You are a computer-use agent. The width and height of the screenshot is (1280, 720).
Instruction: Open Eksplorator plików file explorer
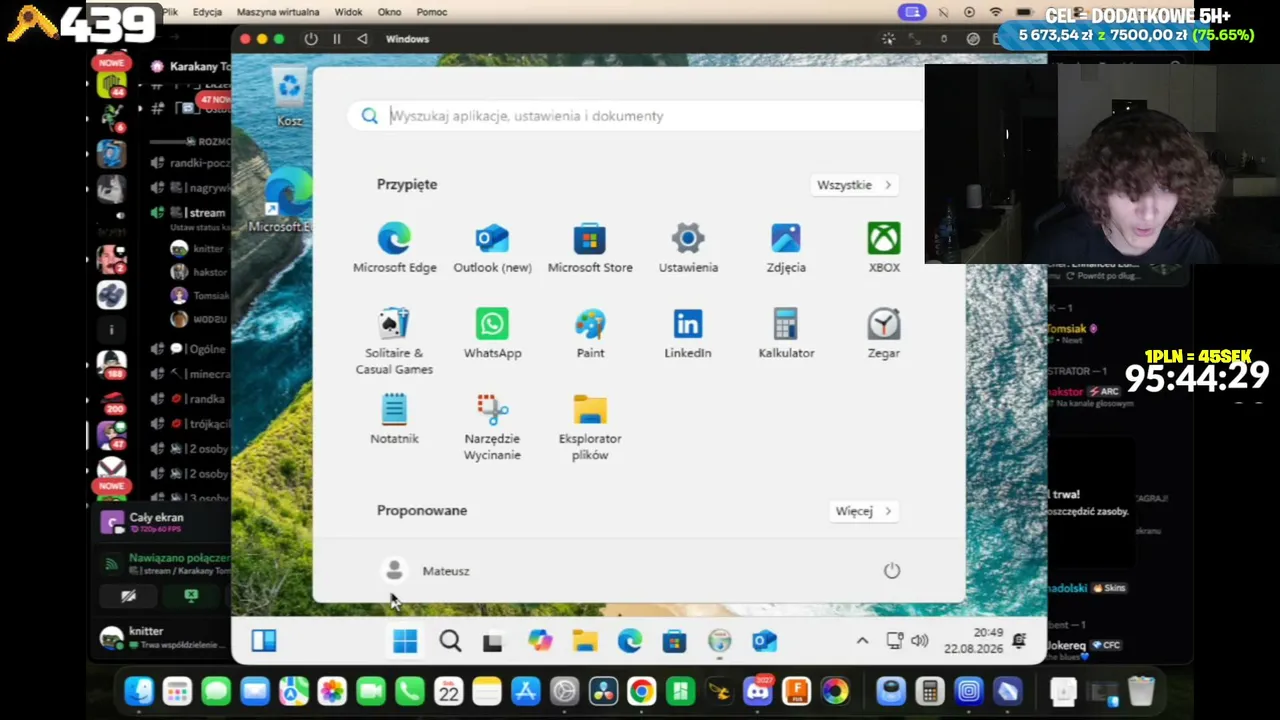point(590,427)
